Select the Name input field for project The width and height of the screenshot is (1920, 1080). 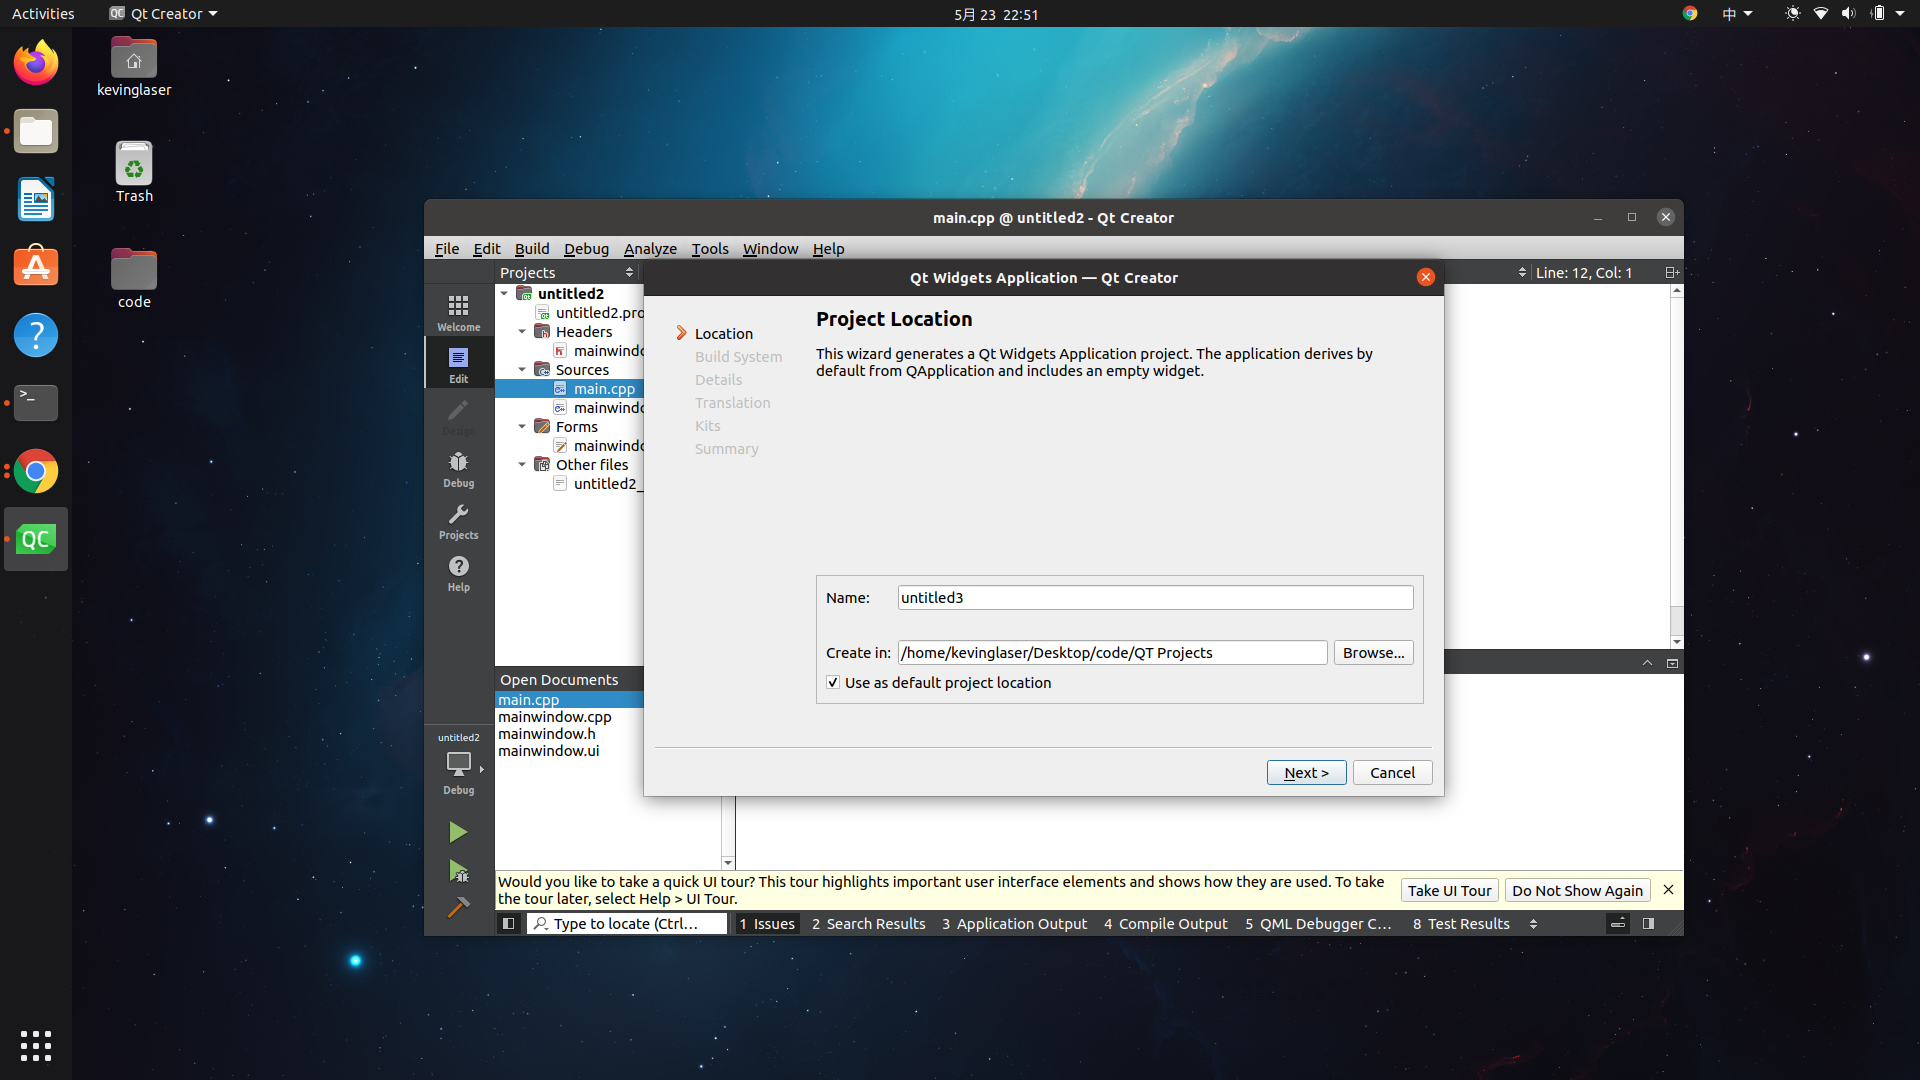1154,597
